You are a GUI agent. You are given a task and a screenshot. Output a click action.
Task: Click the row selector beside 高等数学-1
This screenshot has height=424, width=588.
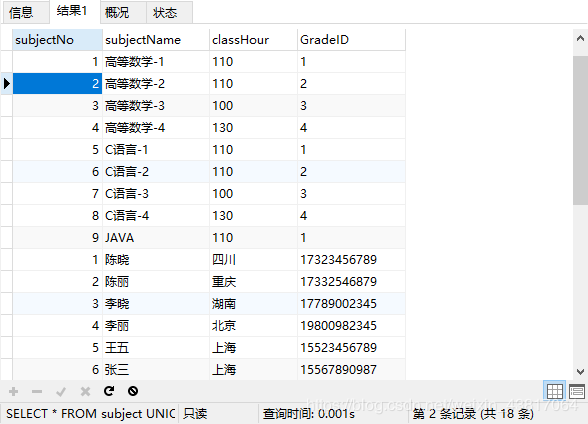(x=6, y=61)
